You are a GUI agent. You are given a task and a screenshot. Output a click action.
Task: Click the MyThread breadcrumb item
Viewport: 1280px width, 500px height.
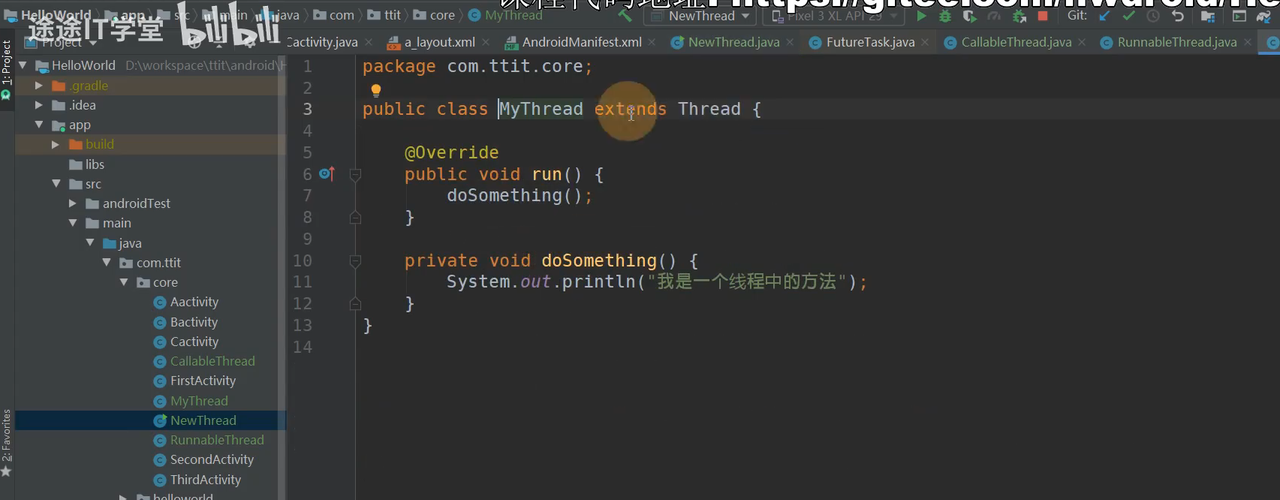click(x=505, y=15)
